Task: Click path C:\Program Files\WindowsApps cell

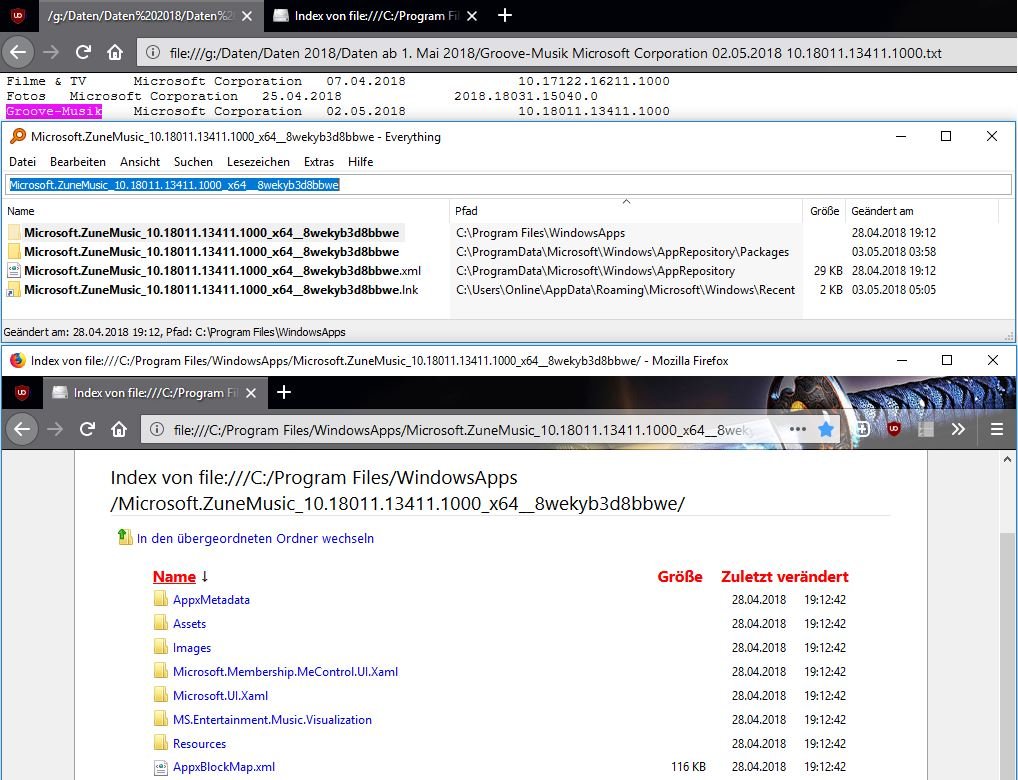Action: click(540, 233)
